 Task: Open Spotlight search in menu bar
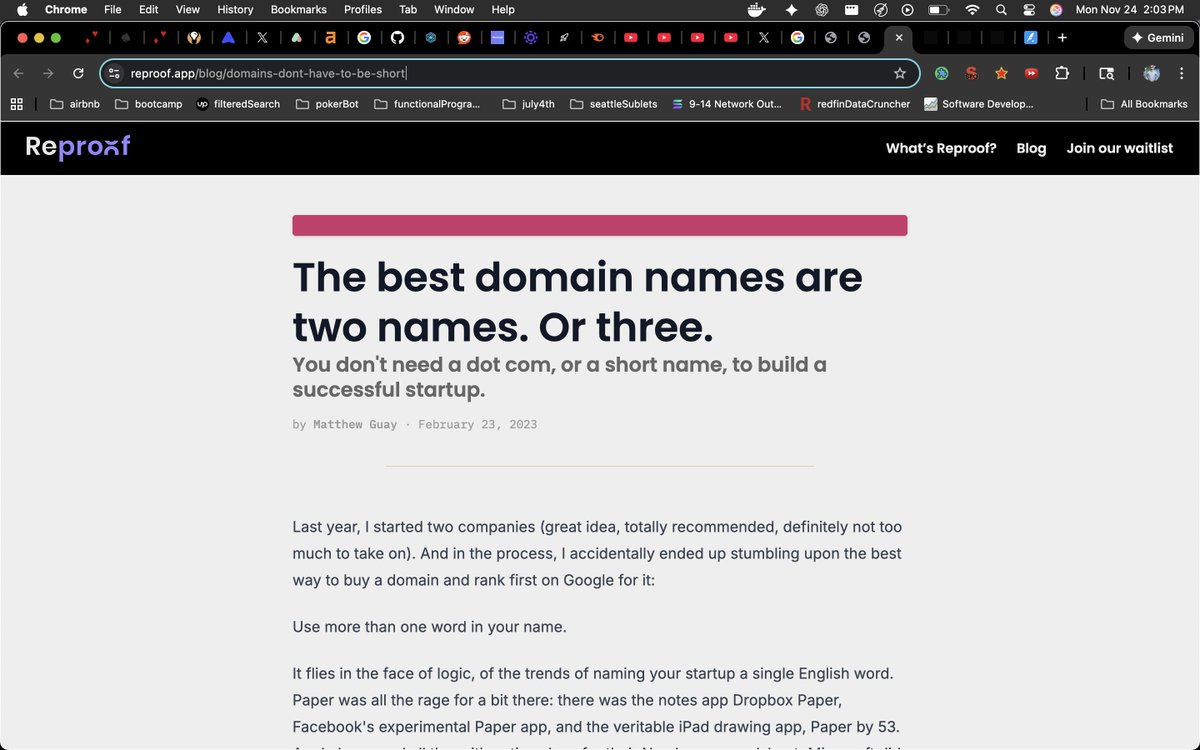(x=1001, y=9)
